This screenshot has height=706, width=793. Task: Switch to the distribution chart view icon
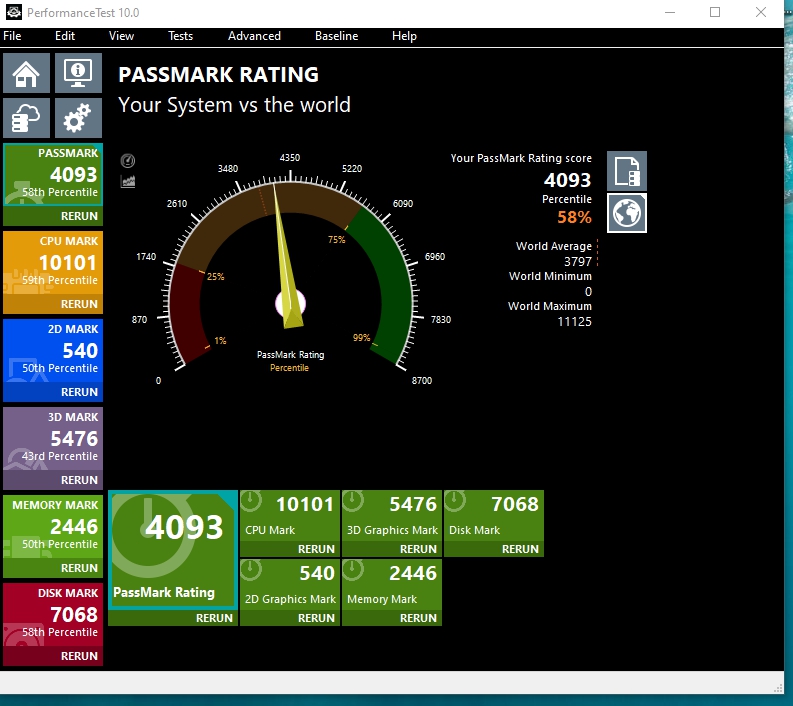point(128,181)
